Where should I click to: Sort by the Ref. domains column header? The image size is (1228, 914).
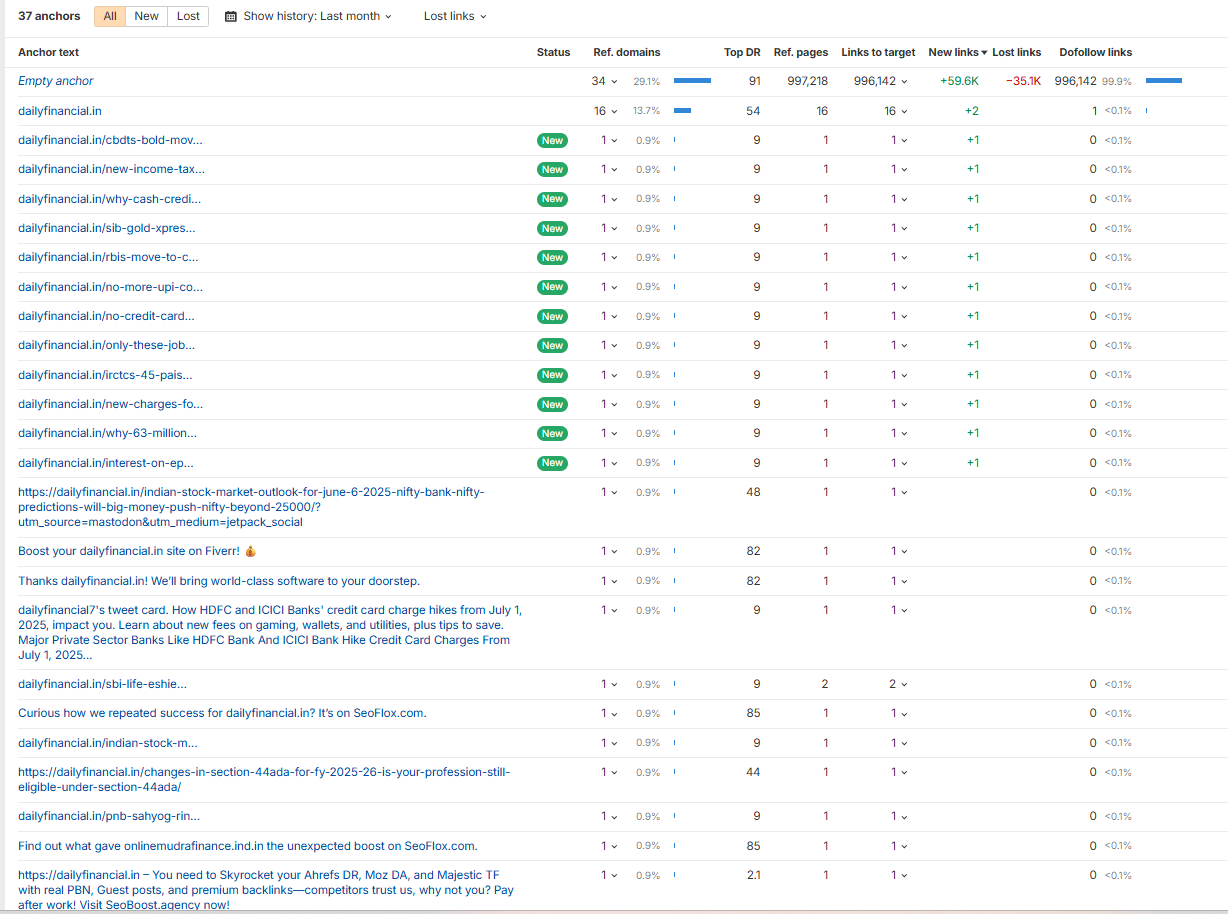tap(626, 52)
